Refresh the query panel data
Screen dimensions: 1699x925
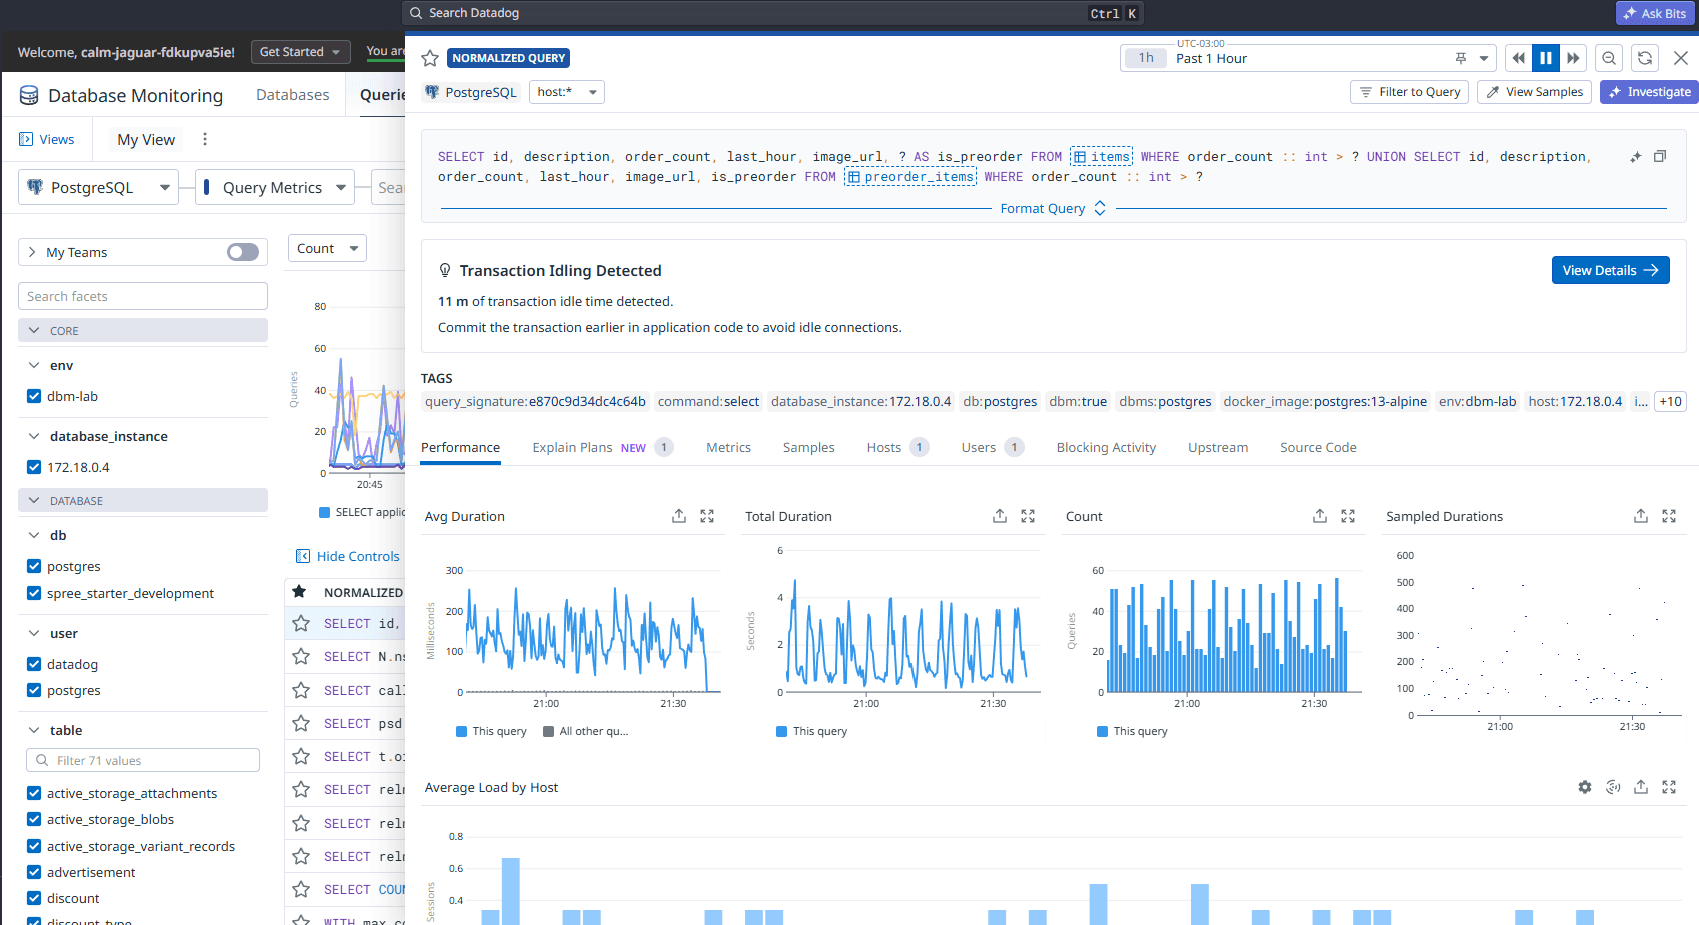point(1645,58)
